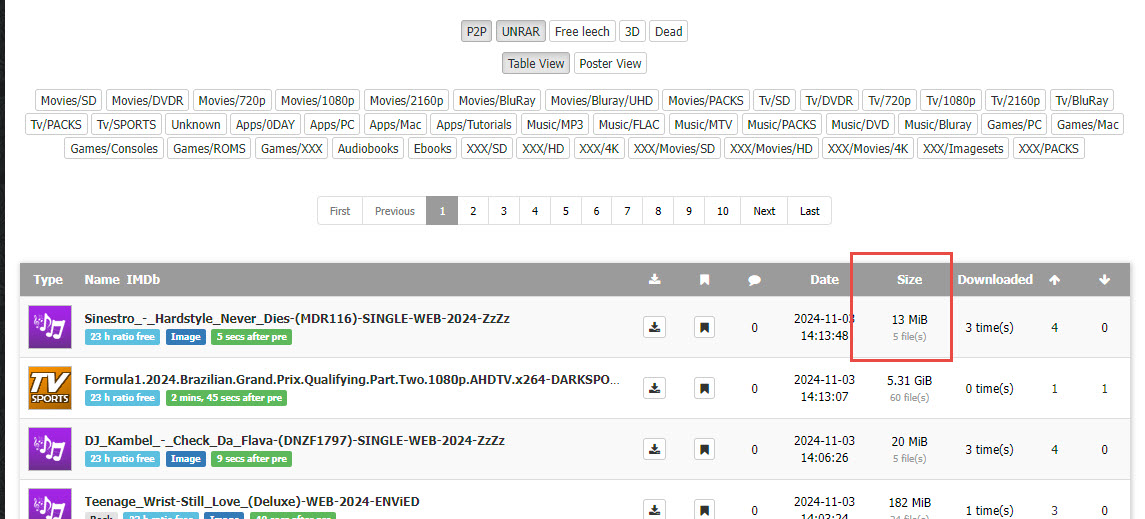Bookmark the DJ_Kambel Check_Da_Flava torrent
Screen dimensions: 1145x519
click(x=704, y=450)
